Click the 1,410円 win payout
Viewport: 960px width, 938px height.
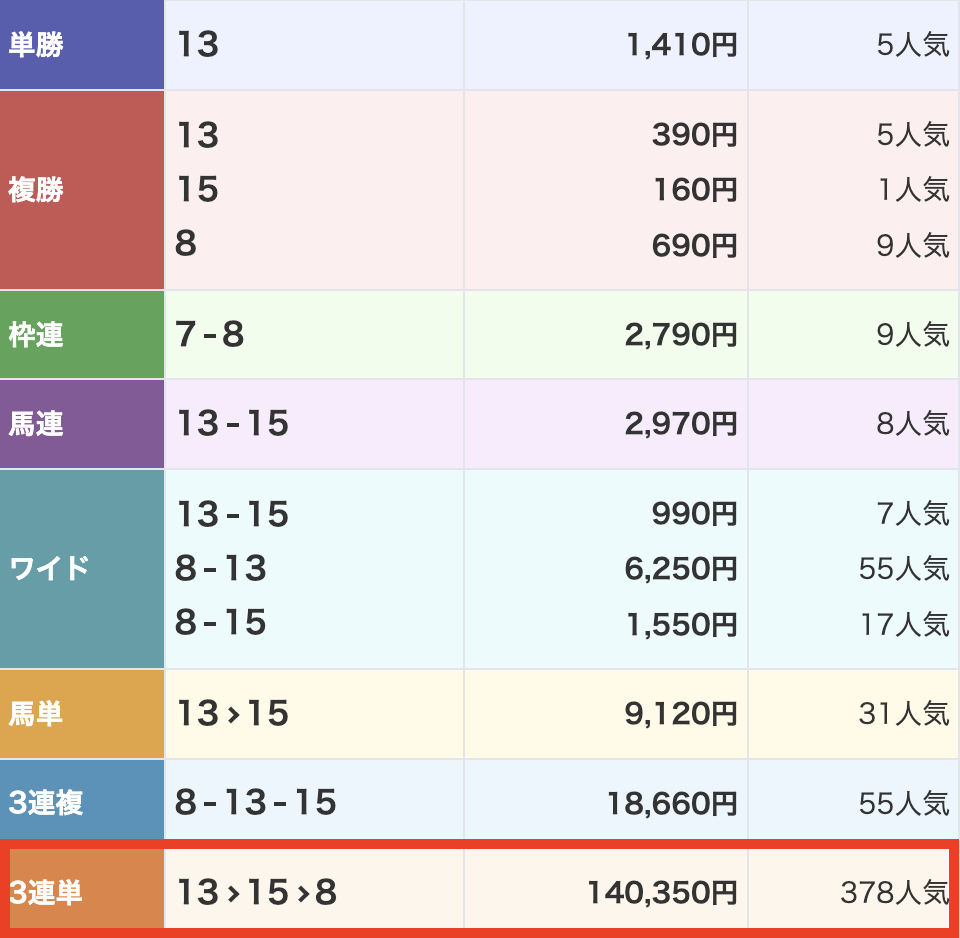pyautogui.click(x=681, y=45)
